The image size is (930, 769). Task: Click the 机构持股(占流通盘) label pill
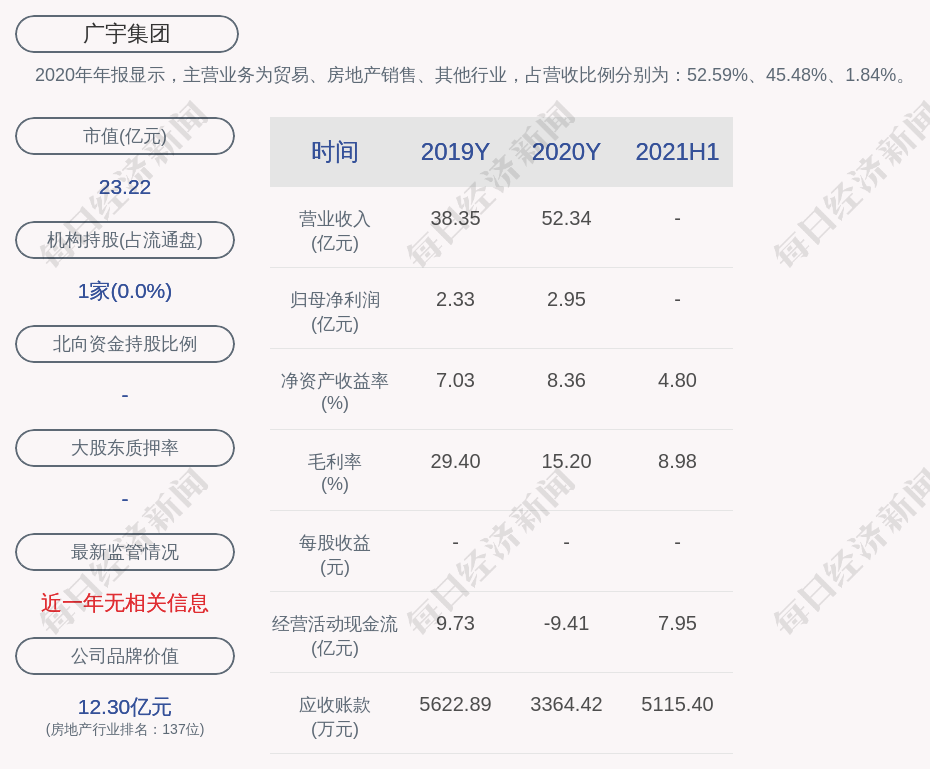(x=125, y=240)
